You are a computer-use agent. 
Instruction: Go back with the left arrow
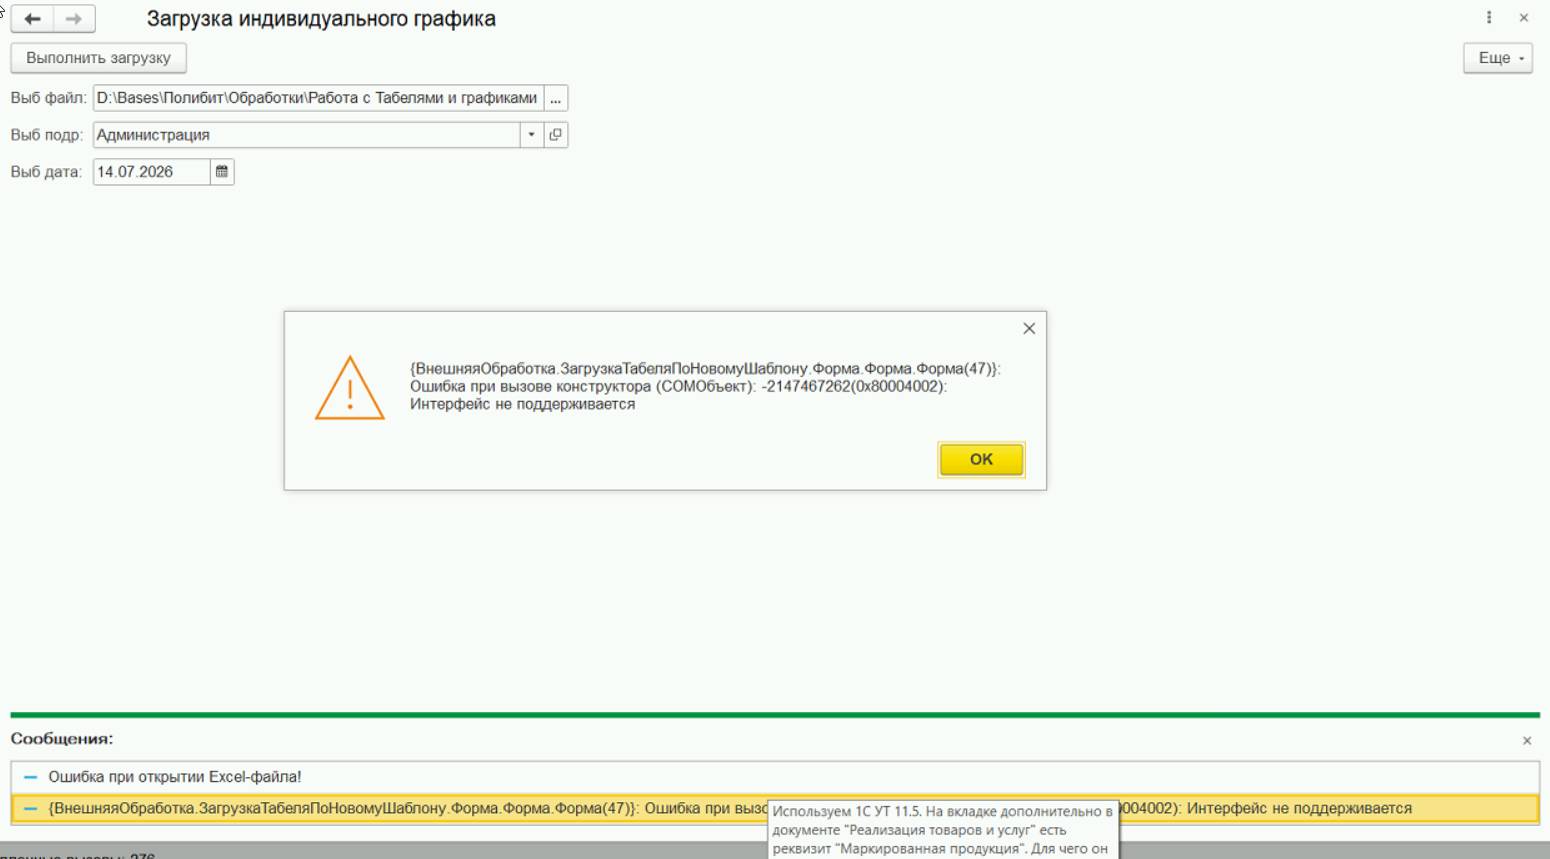(x=32, y=19)
